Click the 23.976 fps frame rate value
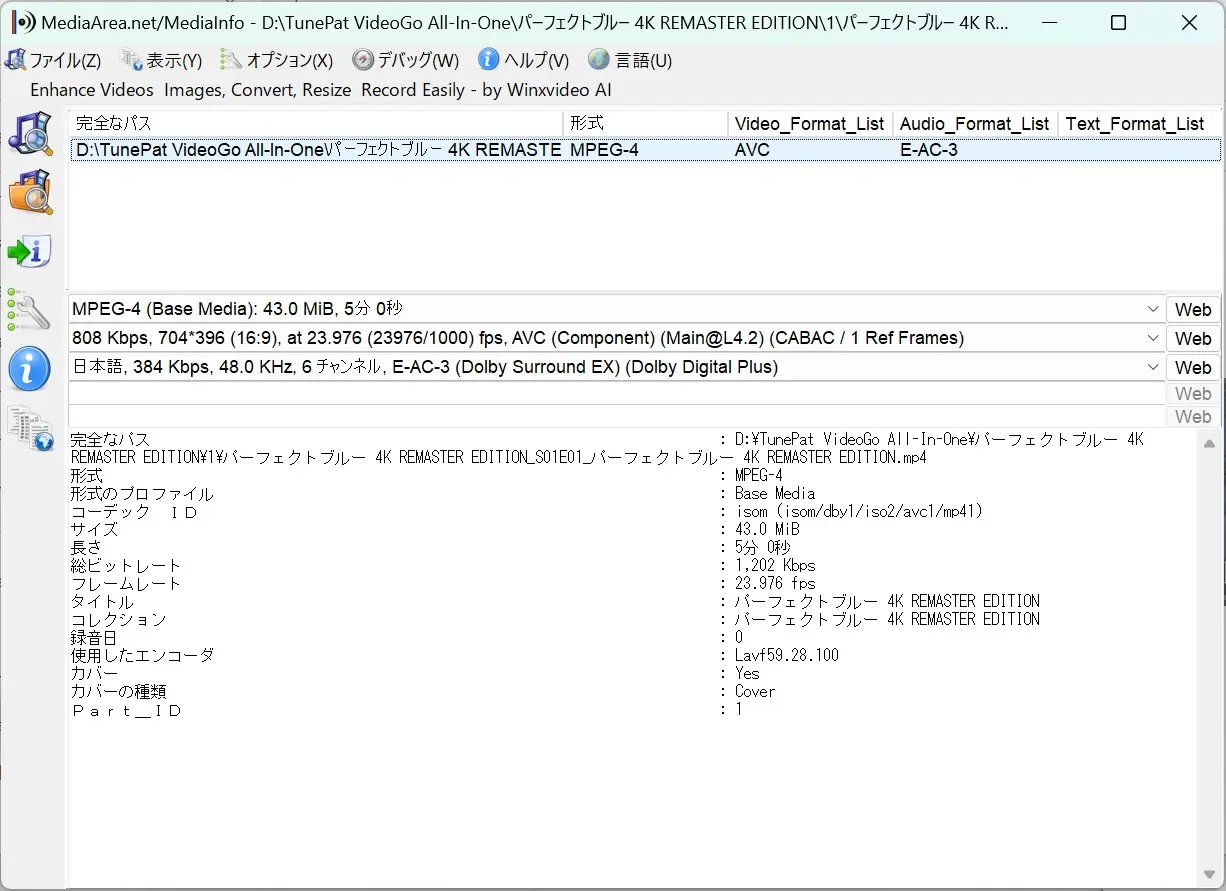 [x=775, y=583]
